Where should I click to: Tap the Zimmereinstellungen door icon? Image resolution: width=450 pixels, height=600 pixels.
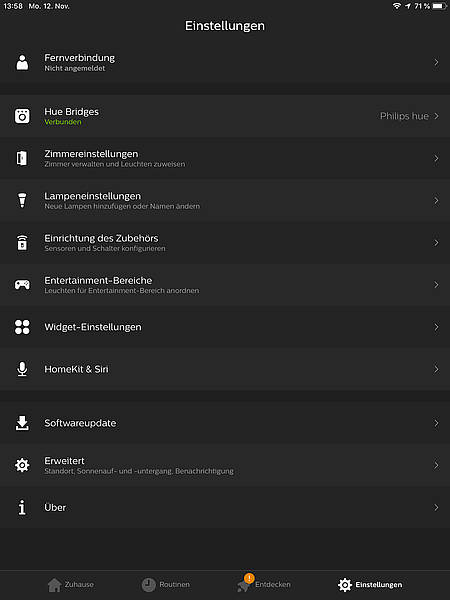(22, 158)
